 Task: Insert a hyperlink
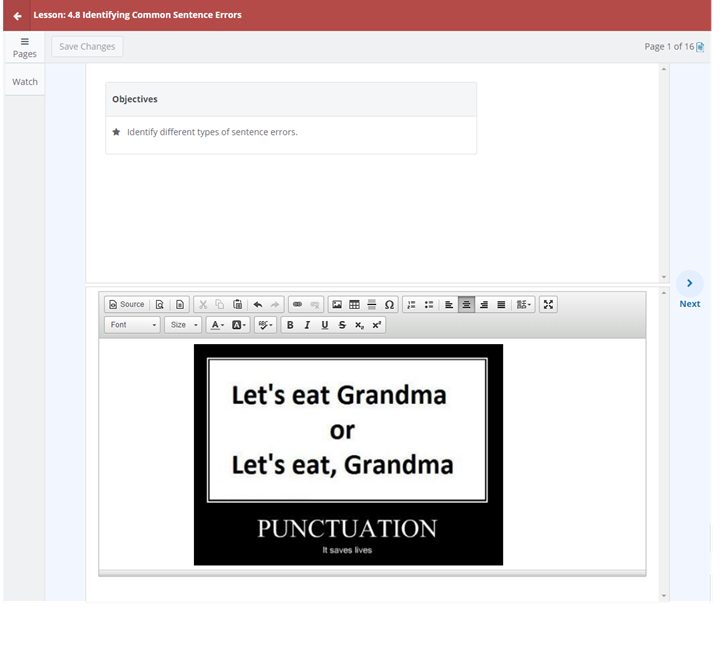tap(298, 304)
